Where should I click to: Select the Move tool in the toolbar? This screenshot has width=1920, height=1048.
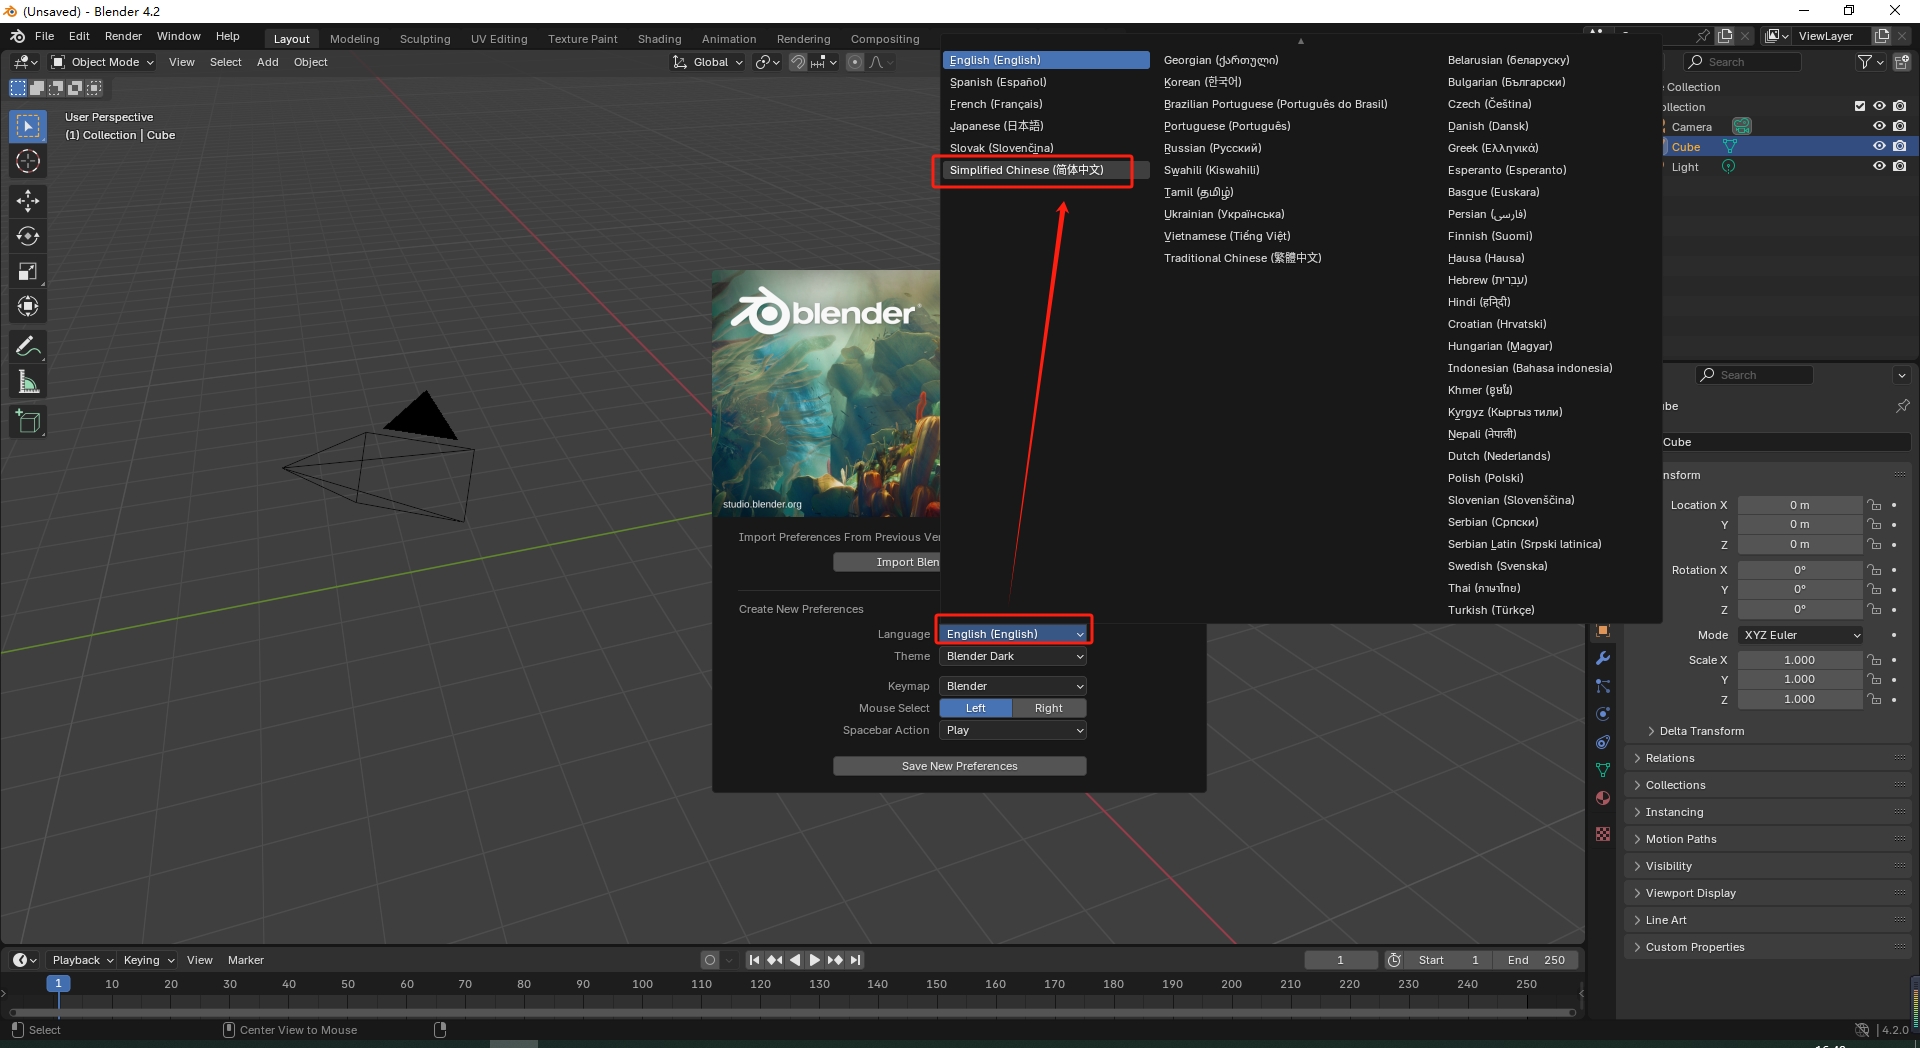[27, 201]
